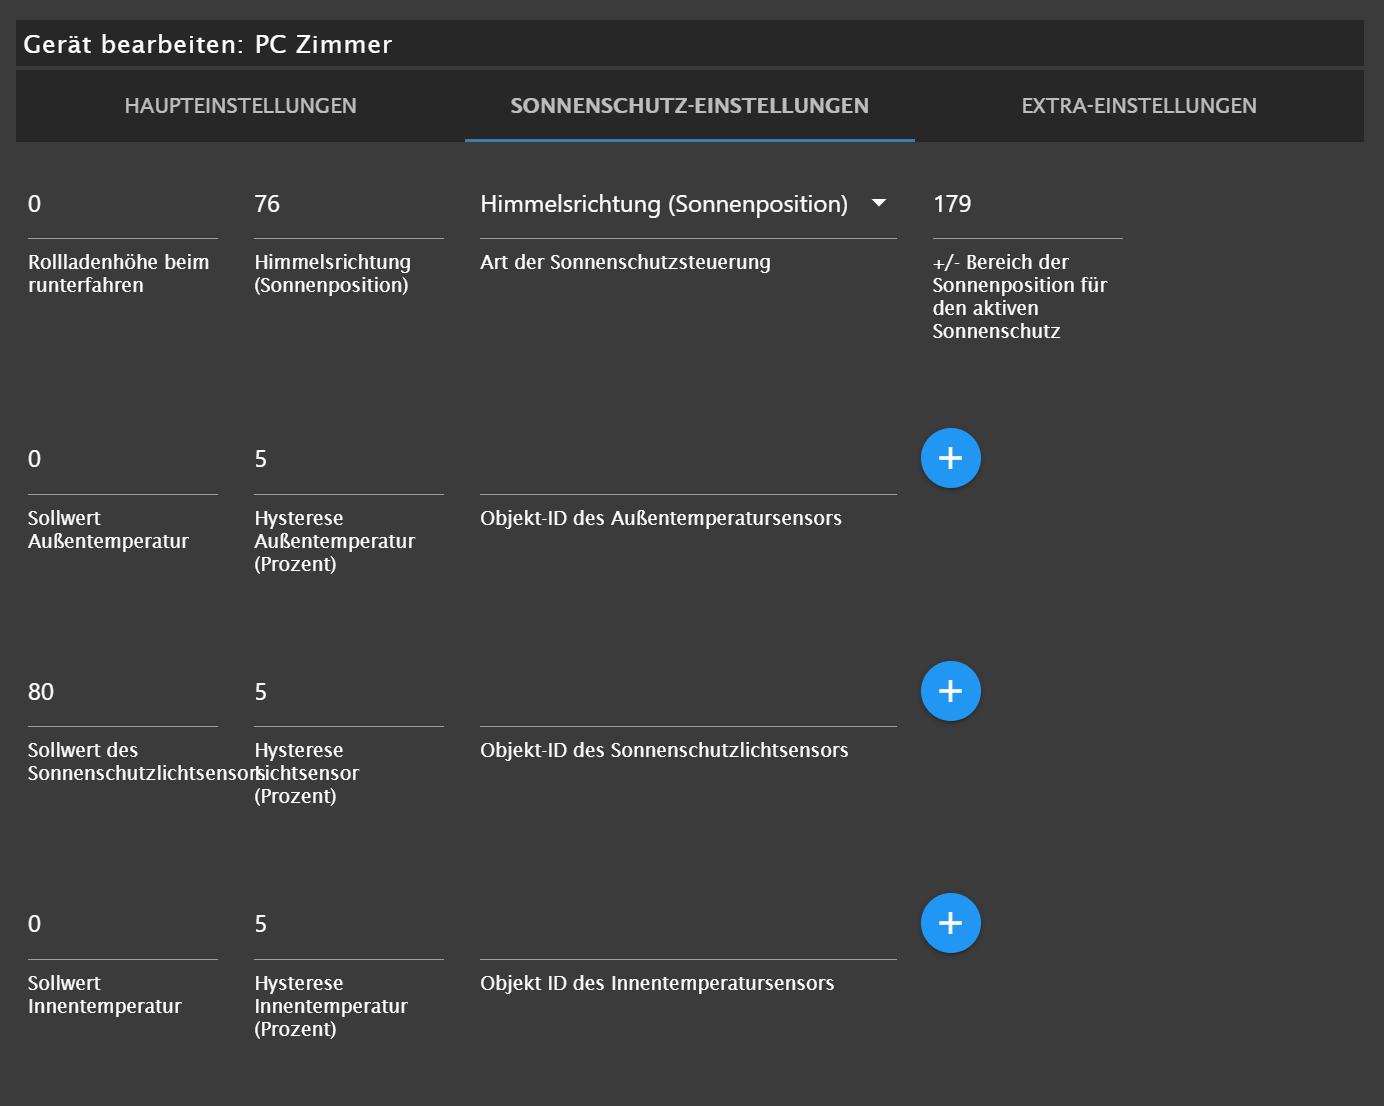
Task: Click Sollwert Außentemperatur input field
Action: [x=122, y=460]
